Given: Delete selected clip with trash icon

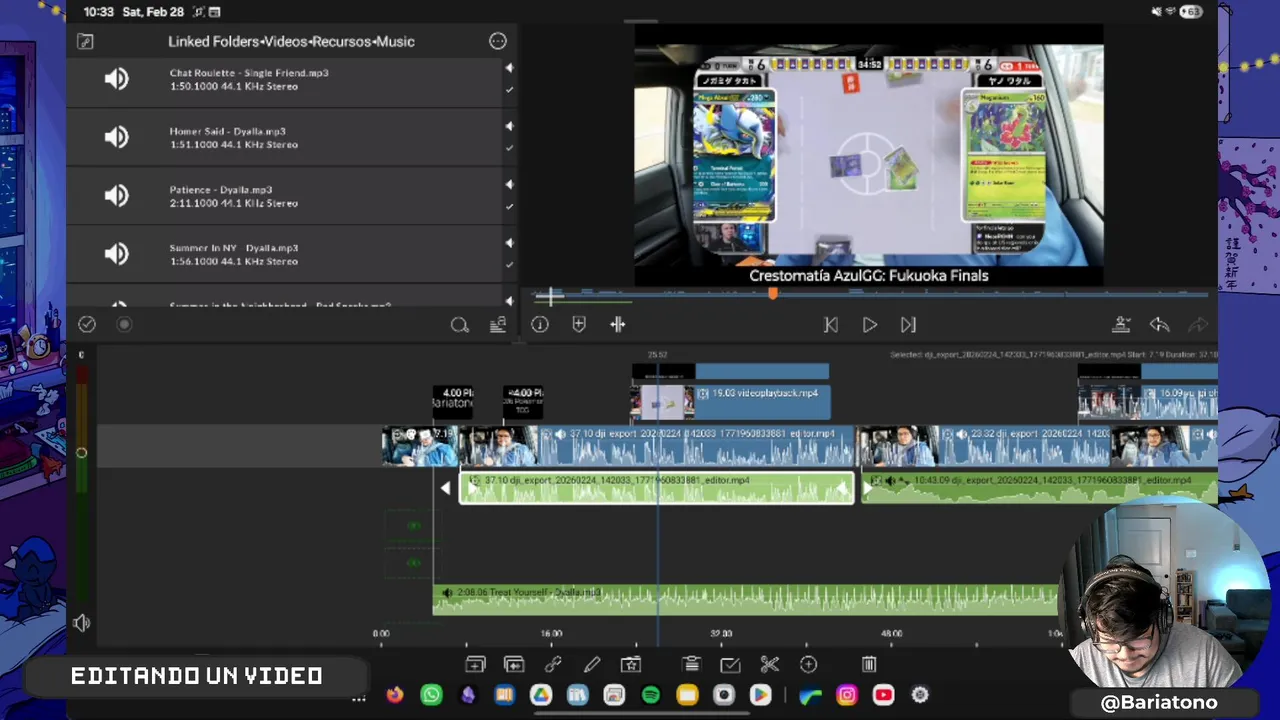Looking at the screenshot, I should [869, 664].
